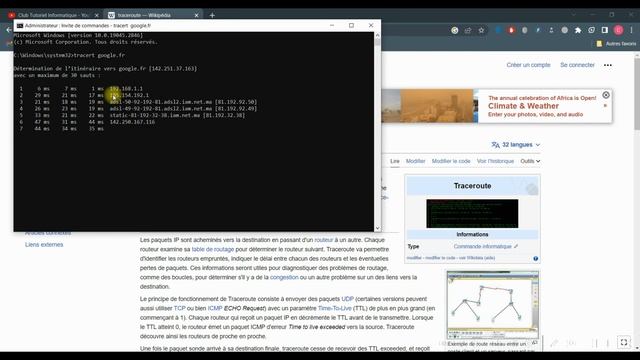Follow the table de routage link
The width and height of the screenshot is (640, 360).
(x=213, y=249)
